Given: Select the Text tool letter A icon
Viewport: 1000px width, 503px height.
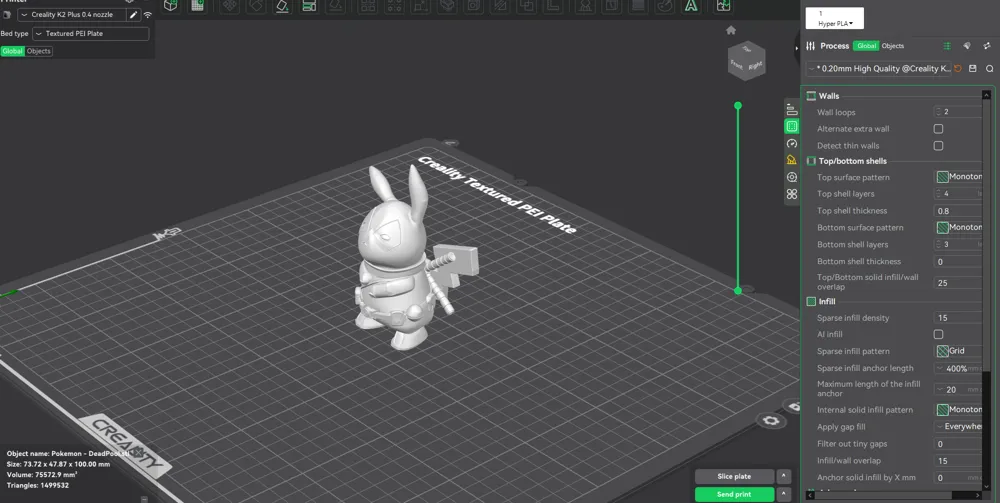Looking at the screenshot, I should click(691, 6).
